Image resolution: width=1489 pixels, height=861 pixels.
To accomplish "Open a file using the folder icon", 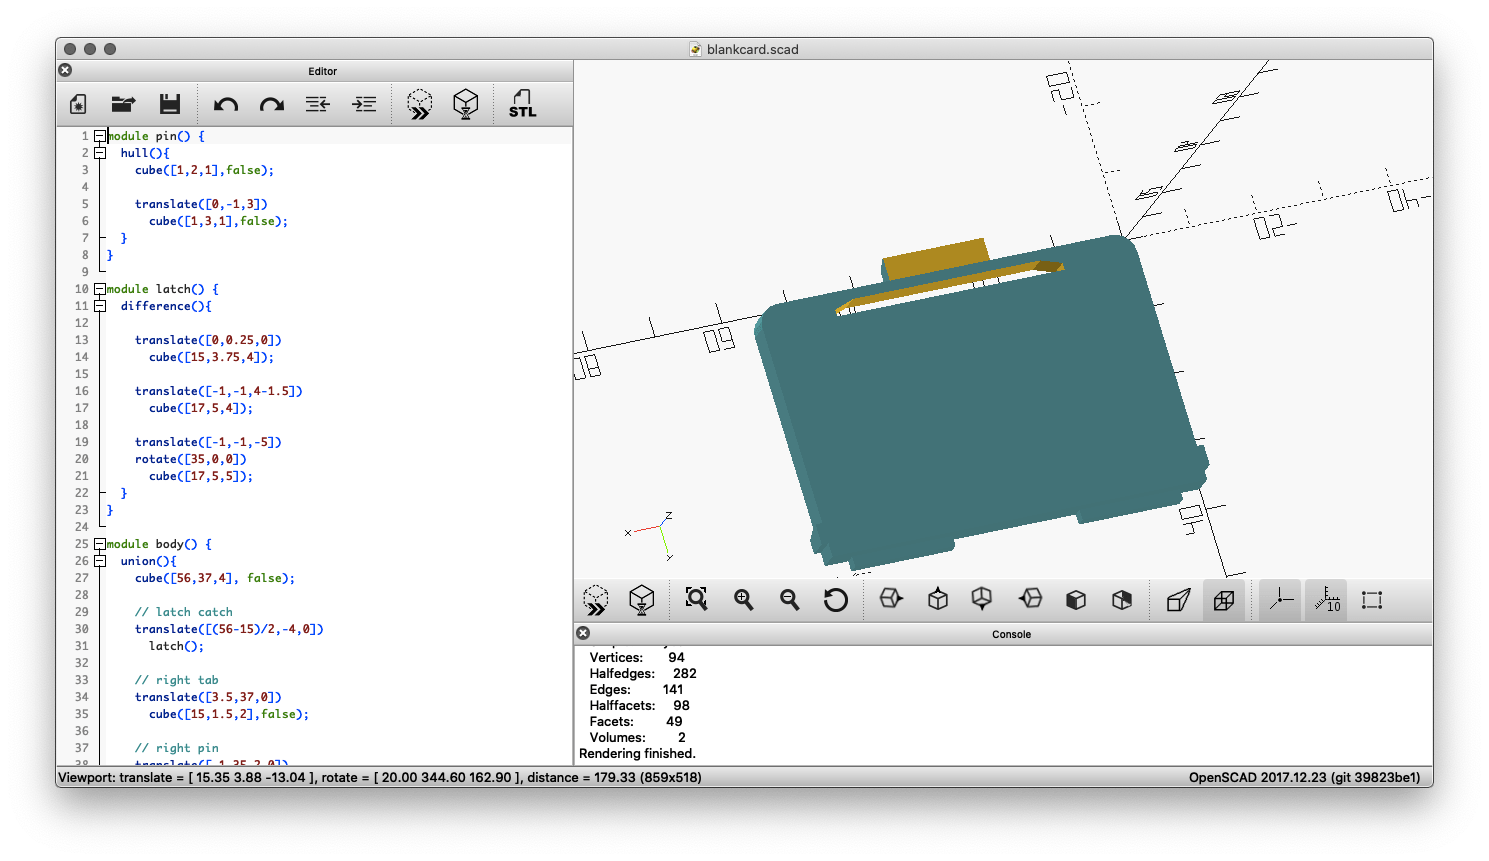I will click(x=123, y=104).
